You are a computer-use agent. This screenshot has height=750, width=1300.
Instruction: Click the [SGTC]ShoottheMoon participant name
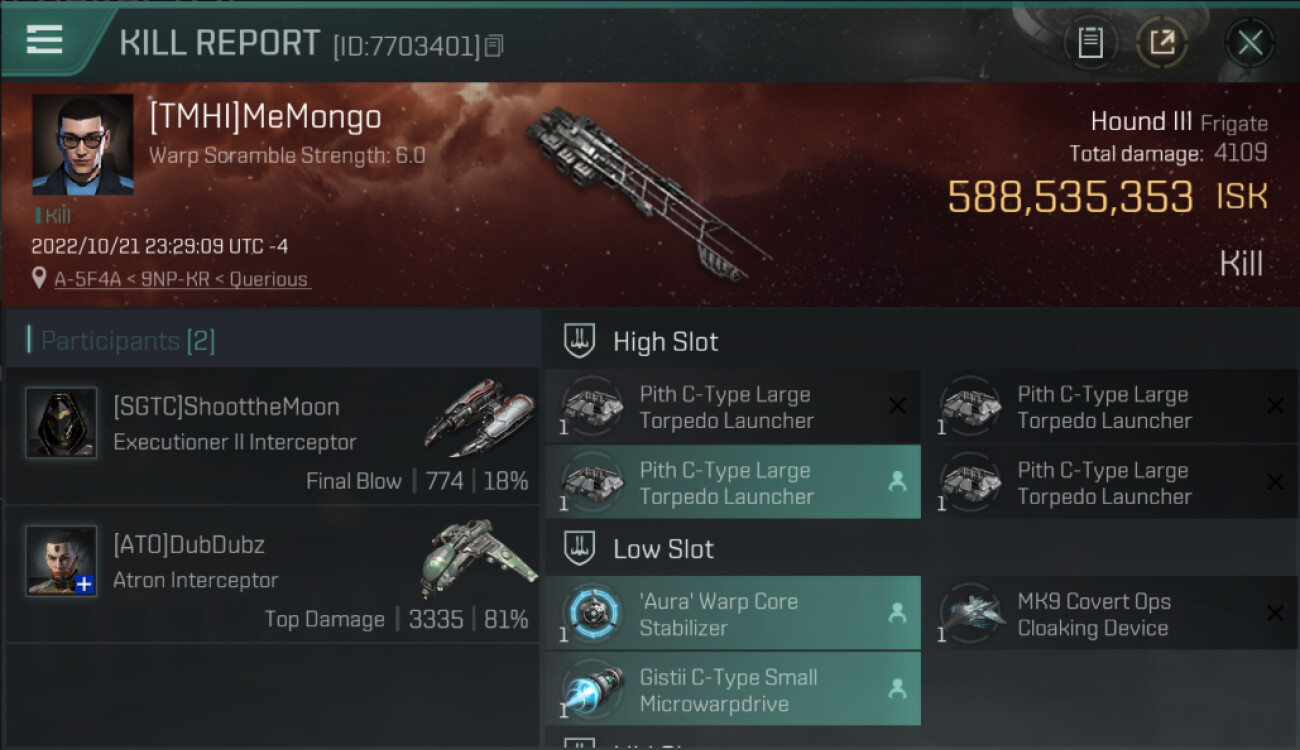click(226, 407)
